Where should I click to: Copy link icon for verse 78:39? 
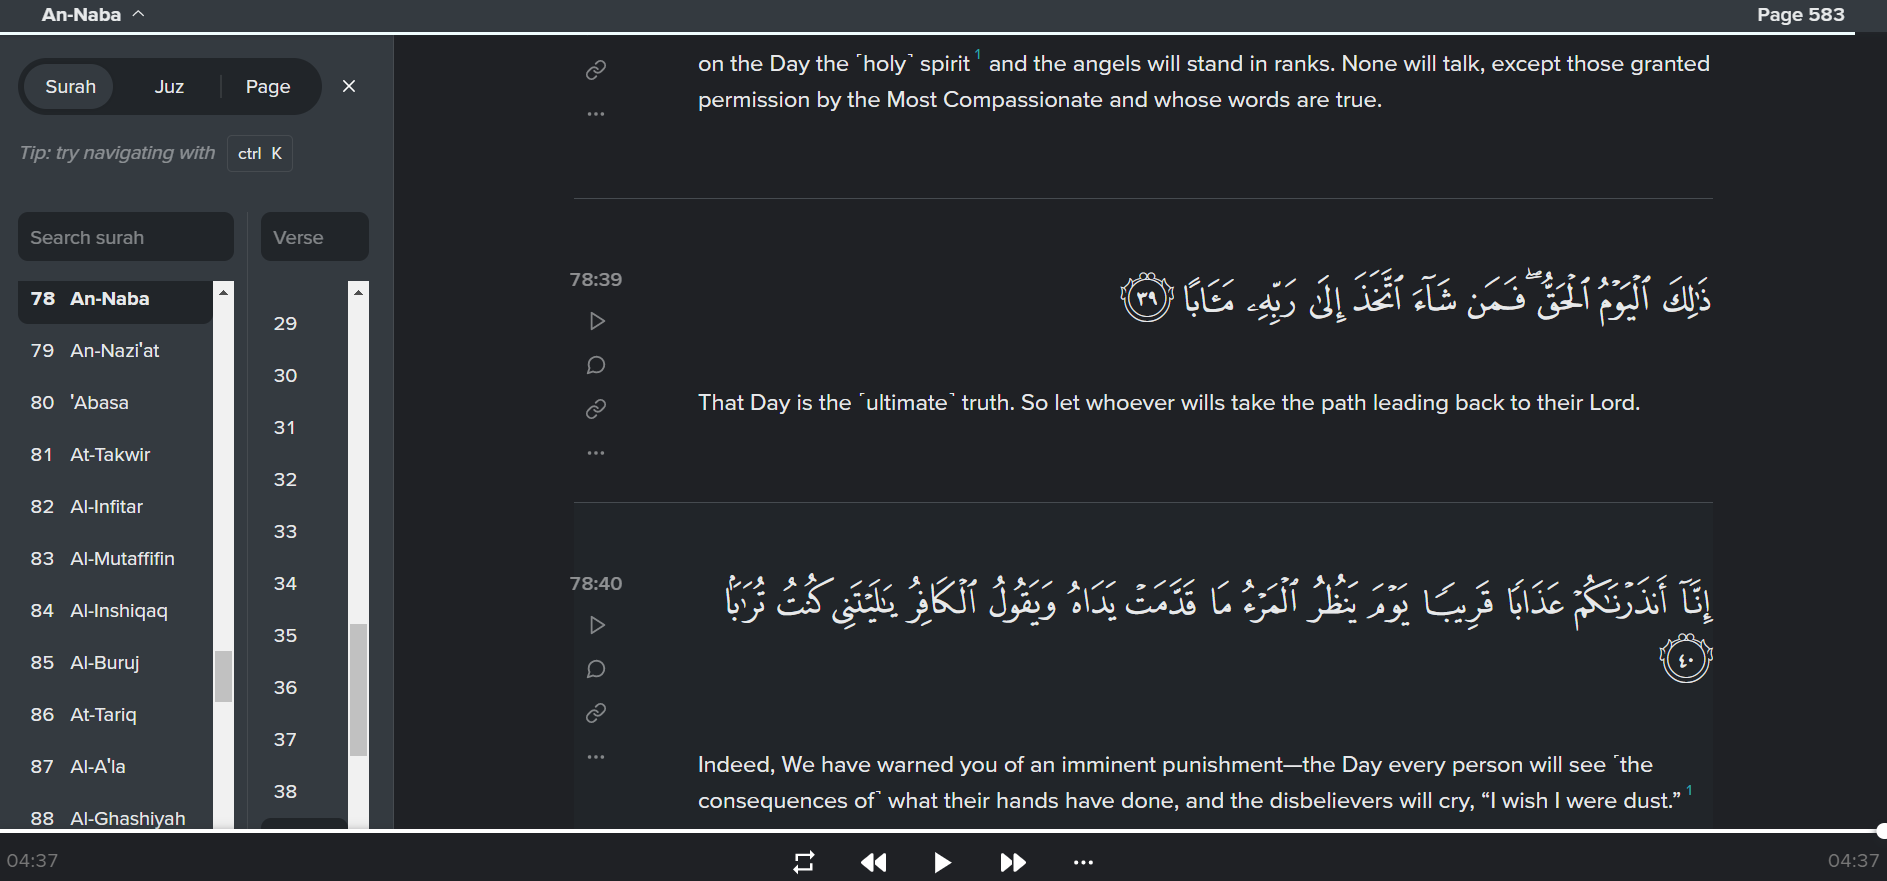tap(596, 409)
